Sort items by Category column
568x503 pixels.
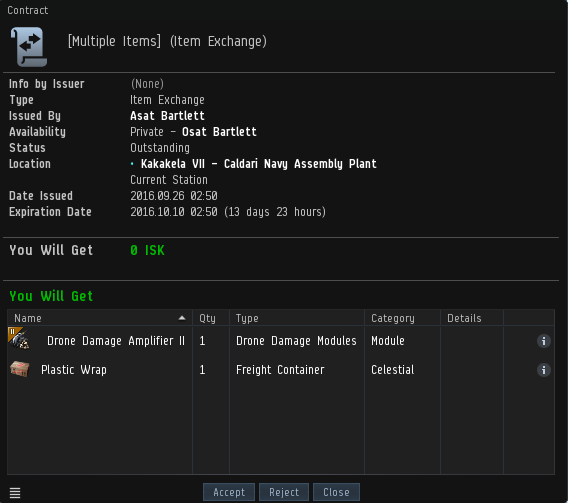tap(402, 318)
